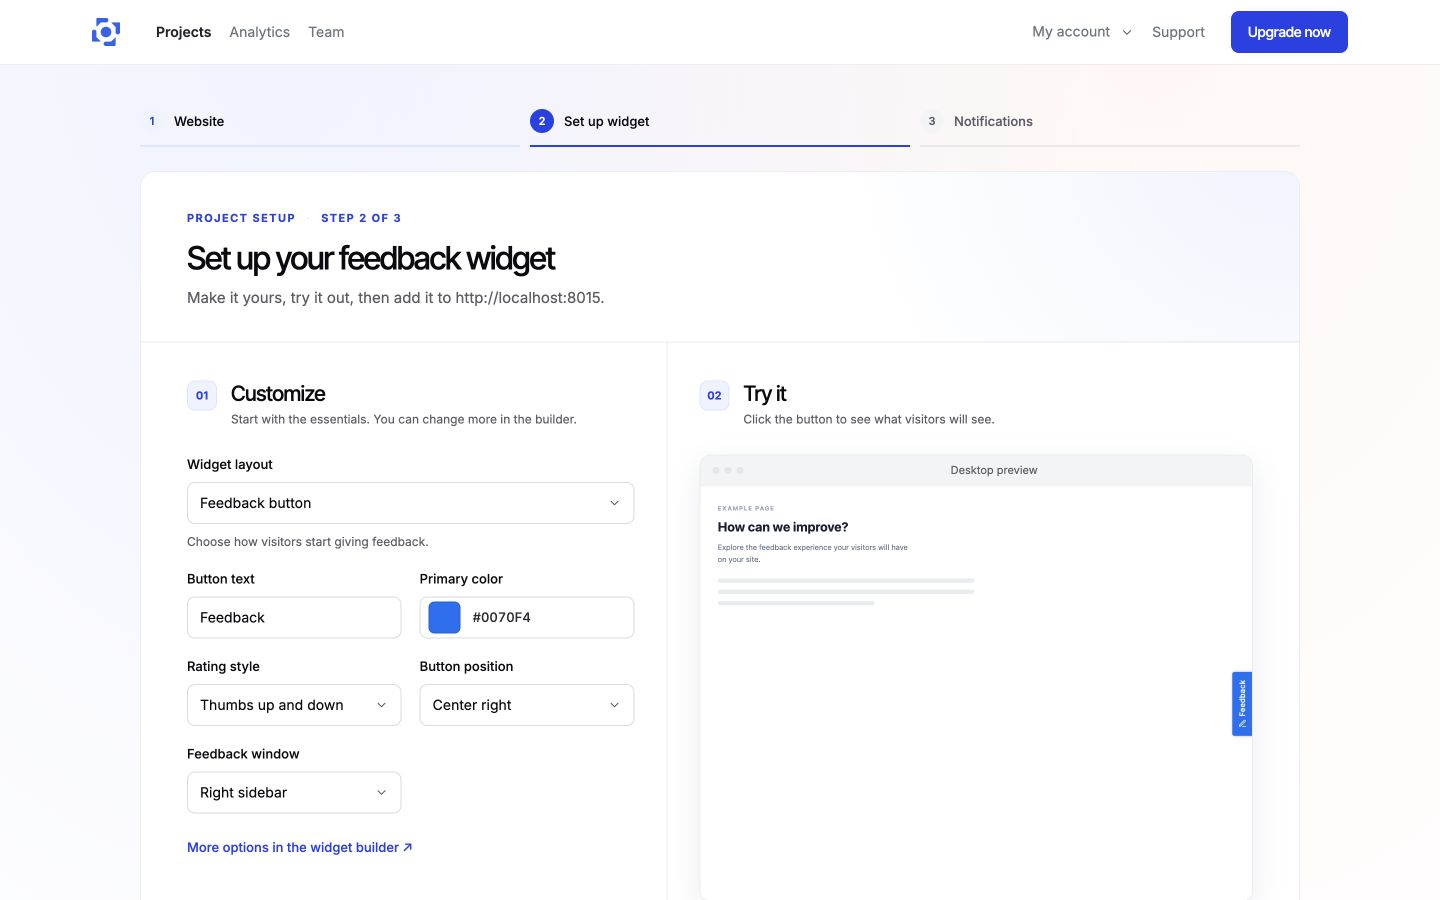Click the 'How can we improve?' preview heading

point(783,527)
